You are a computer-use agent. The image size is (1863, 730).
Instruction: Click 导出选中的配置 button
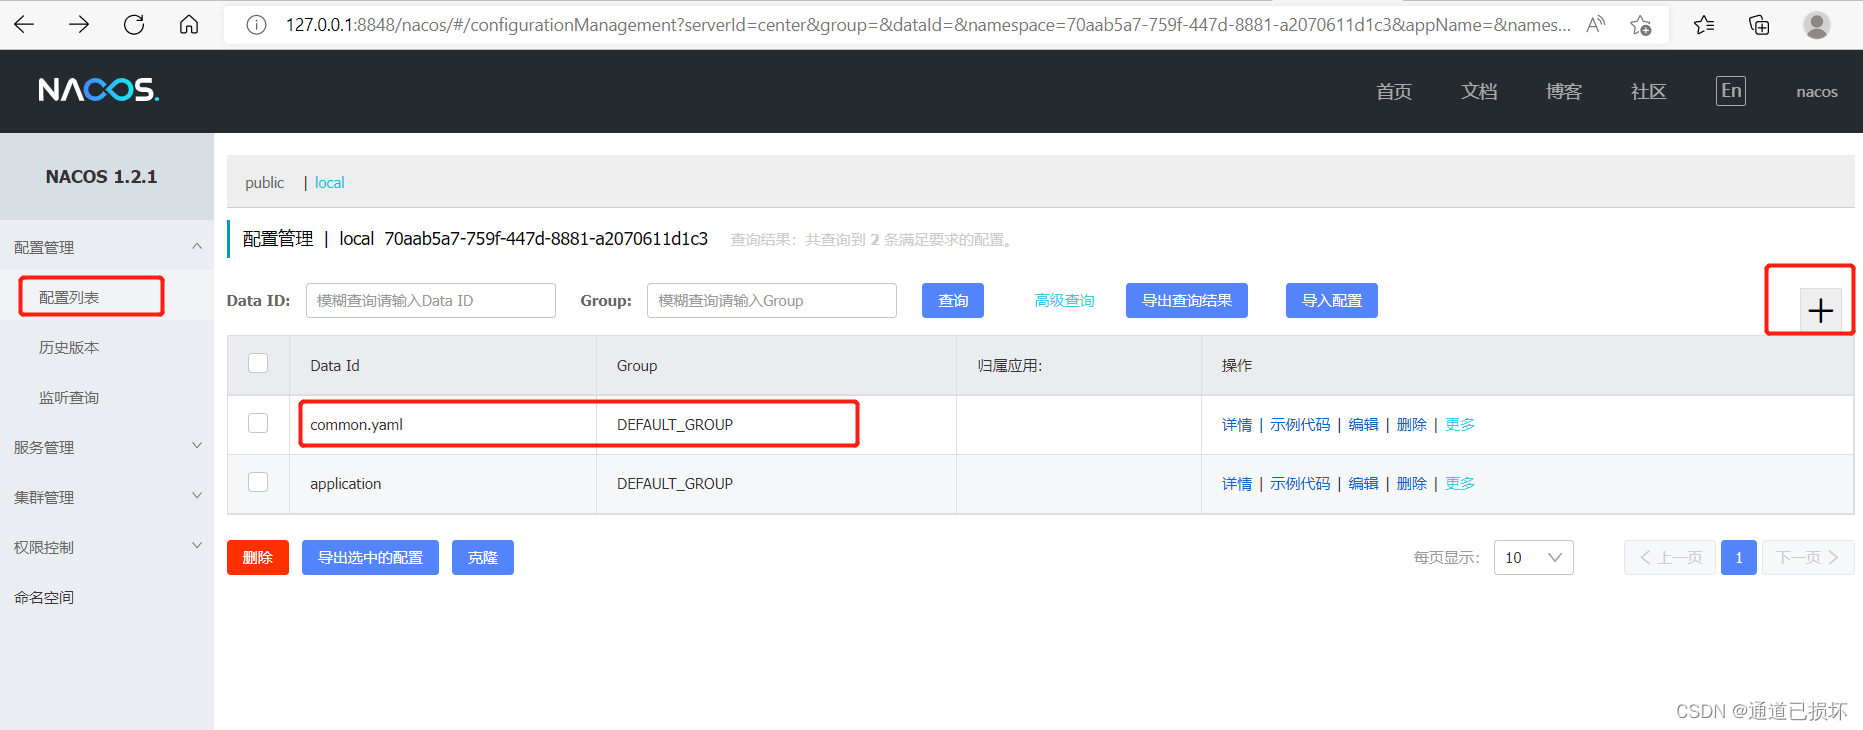click(370, 557)
